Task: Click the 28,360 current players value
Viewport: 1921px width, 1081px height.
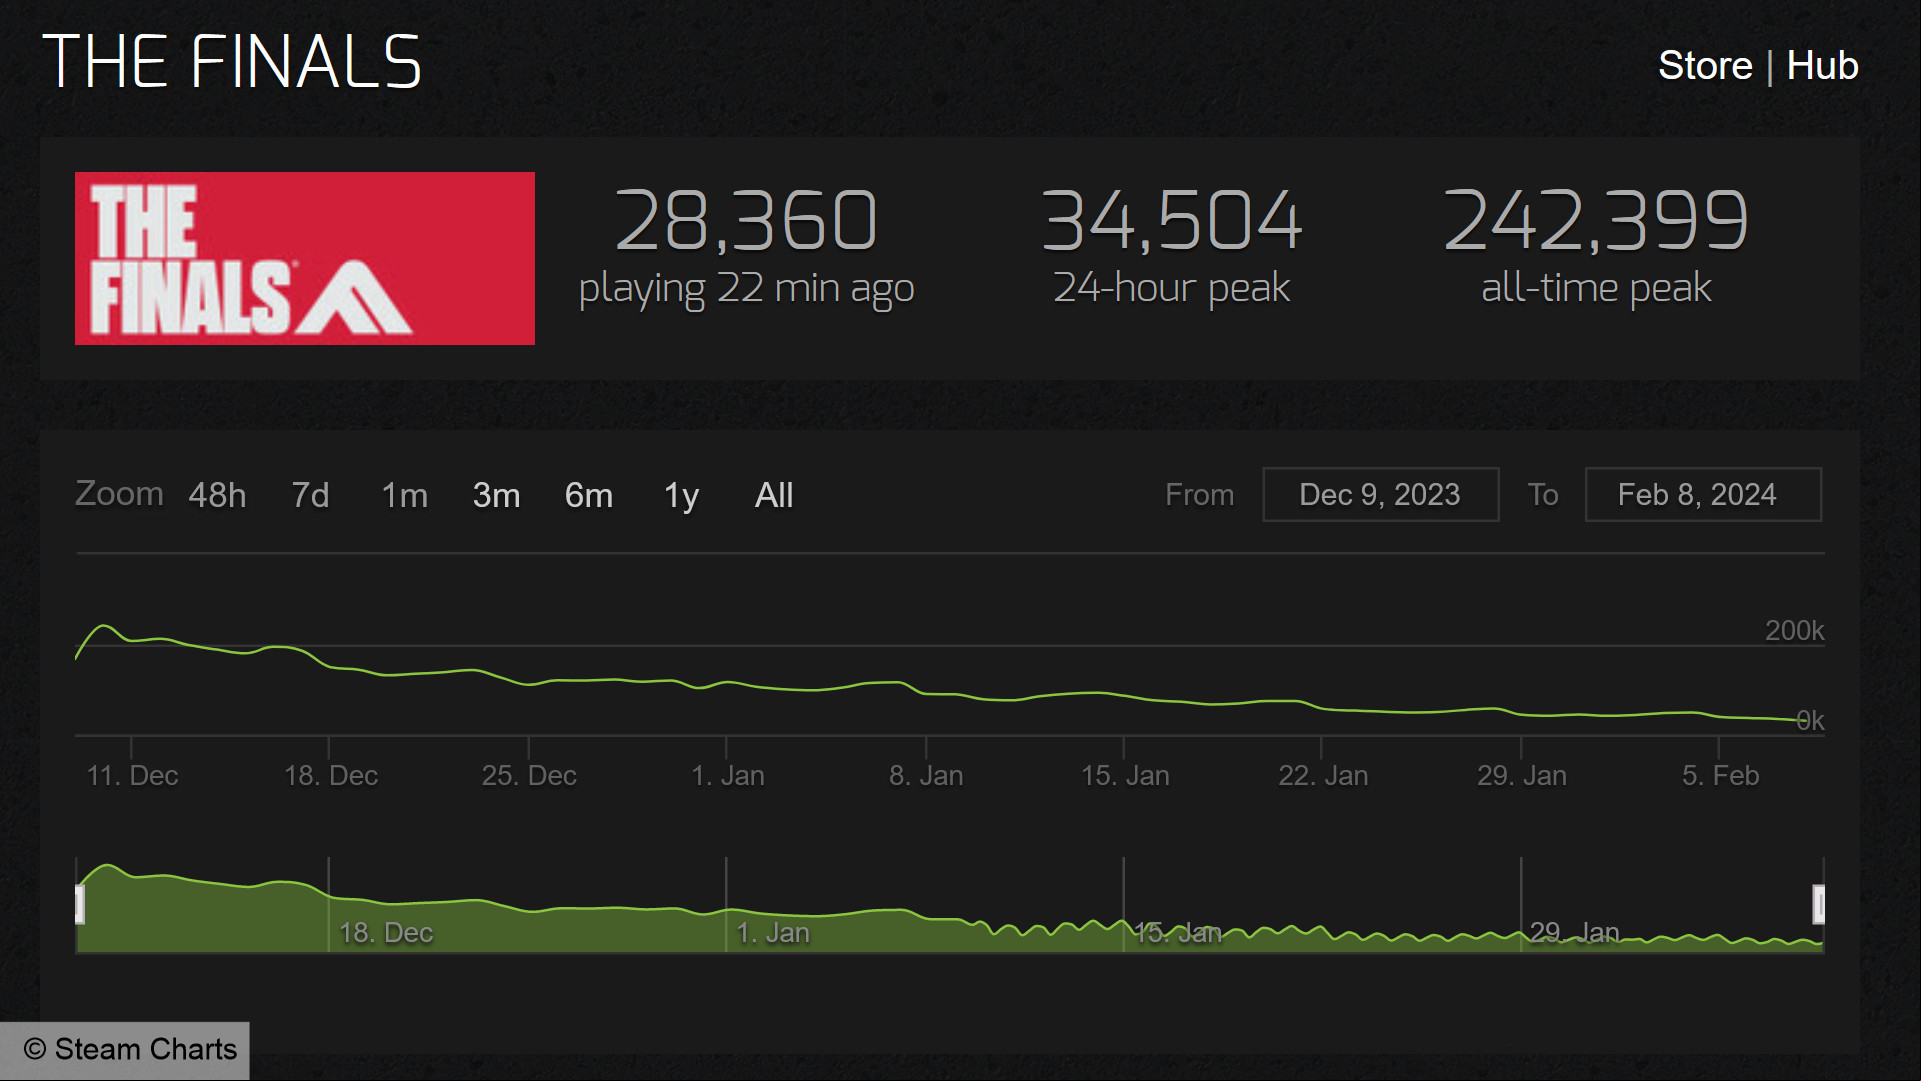Action: click(746, 220)
